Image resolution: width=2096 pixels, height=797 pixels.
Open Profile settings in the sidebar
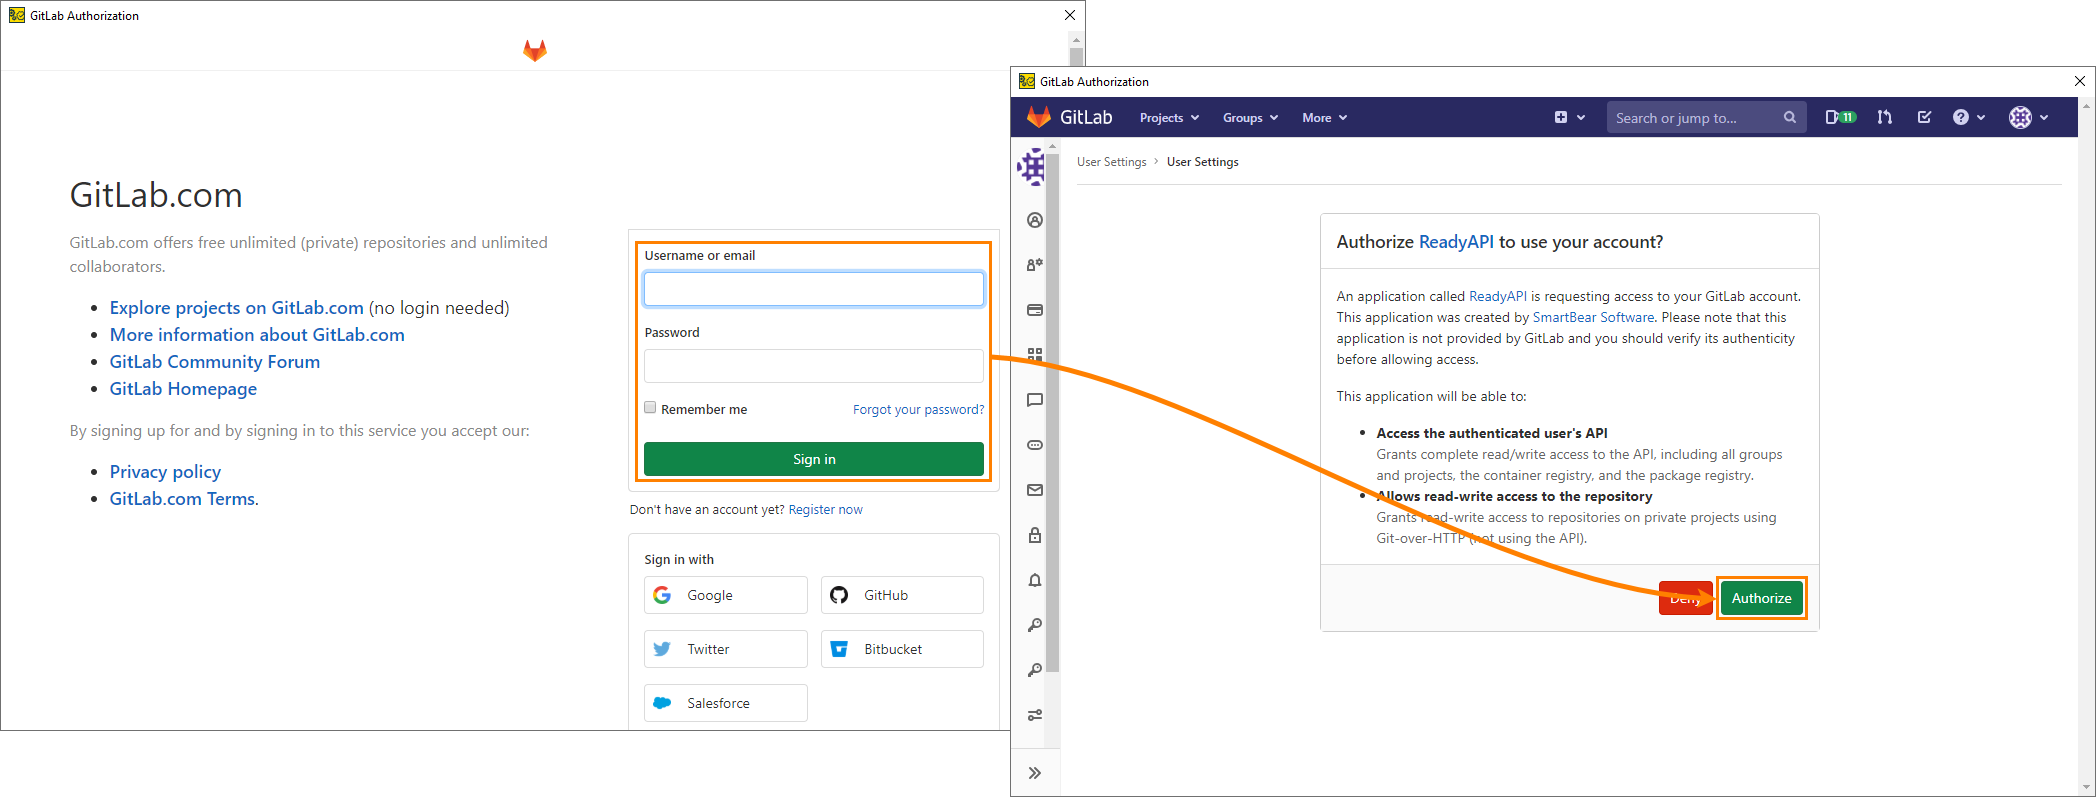pos(1035,220)
